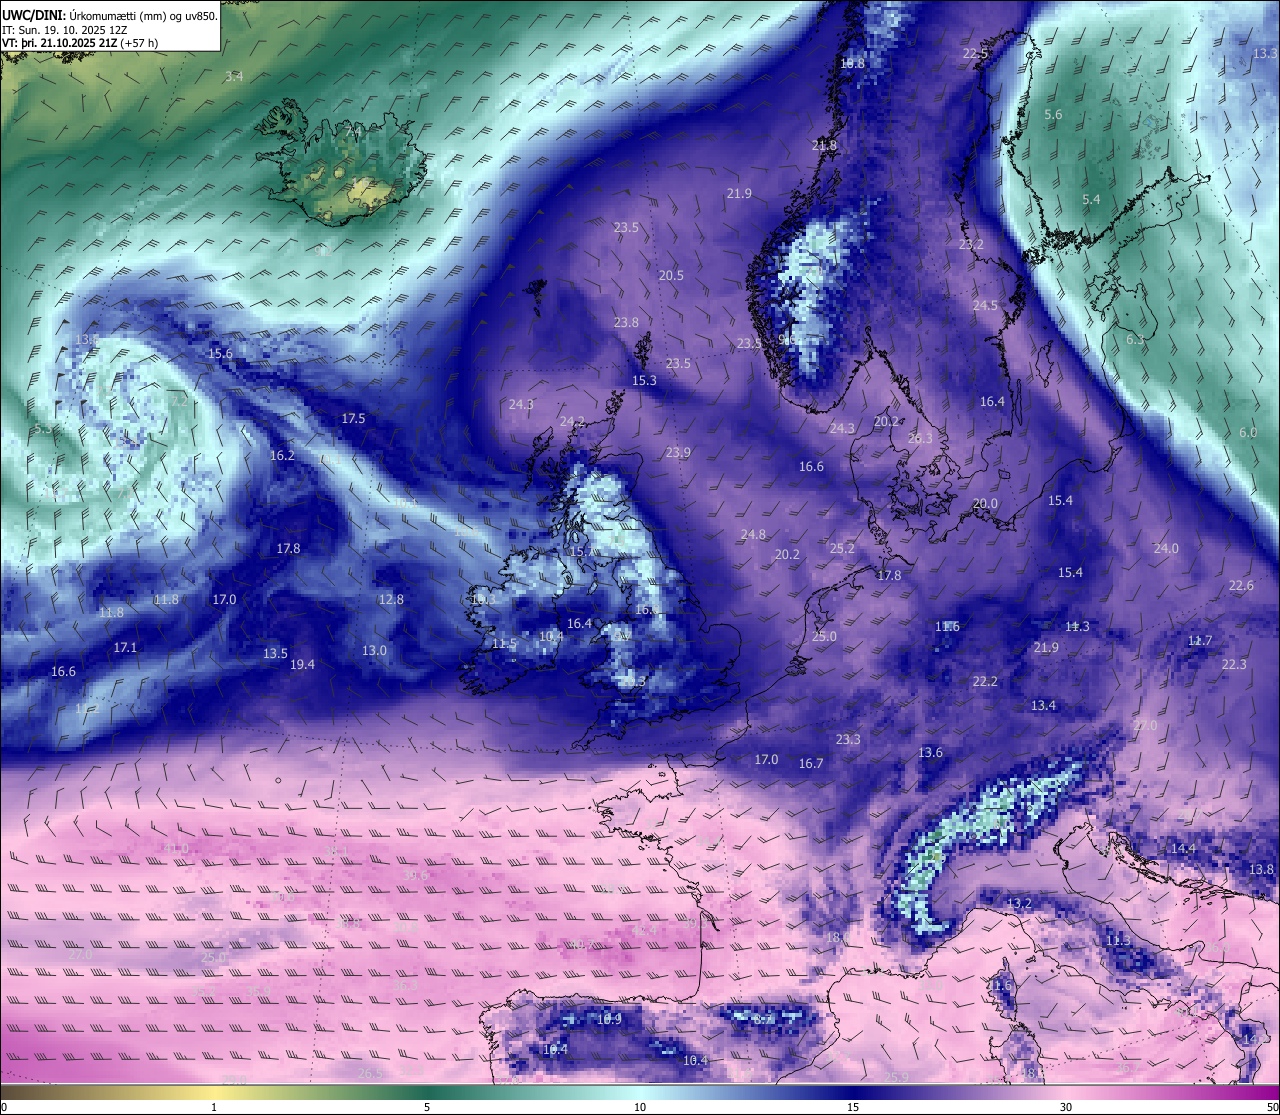Click the 30 tick on the color scale
This screenshot has height=1115, width=1280.
[x=1066, y=1107]
